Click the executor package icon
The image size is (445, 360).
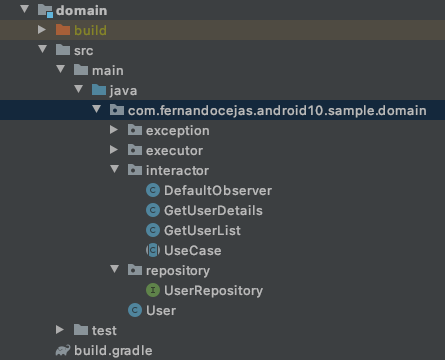pos(135,150)
